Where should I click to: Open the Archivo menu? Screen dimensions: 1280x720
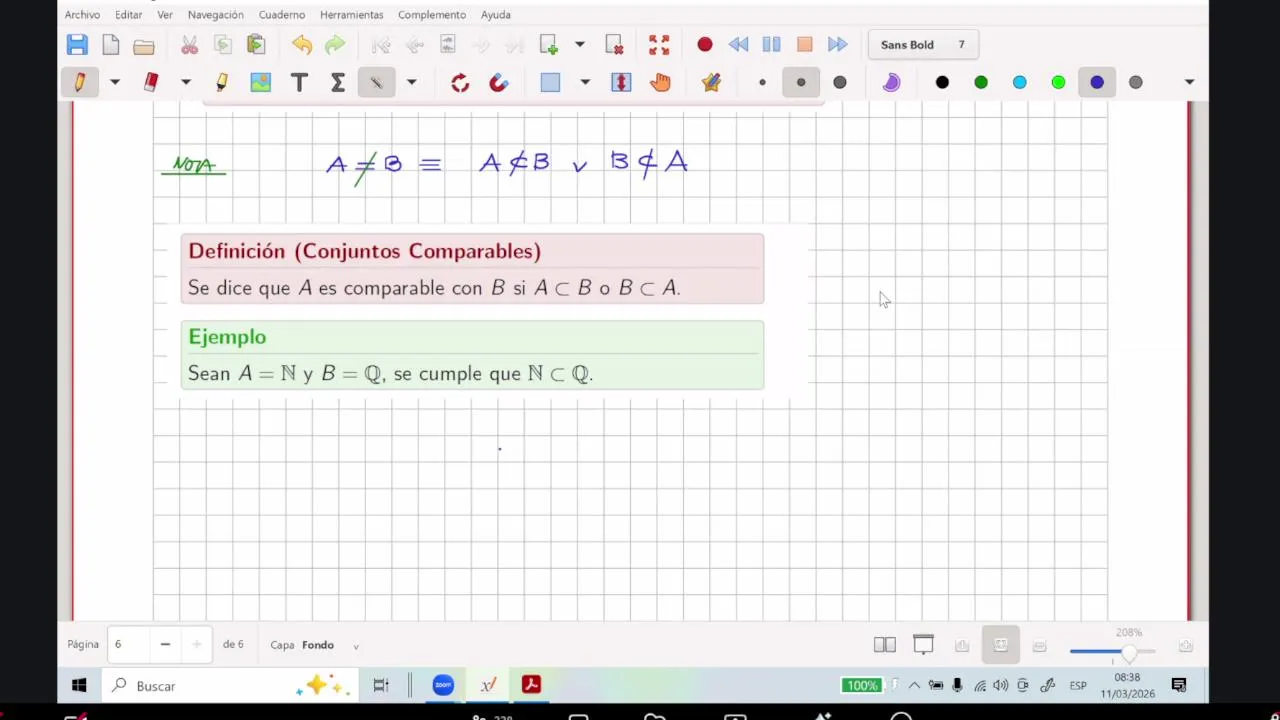pyautogui.click(x=82, y=15)
